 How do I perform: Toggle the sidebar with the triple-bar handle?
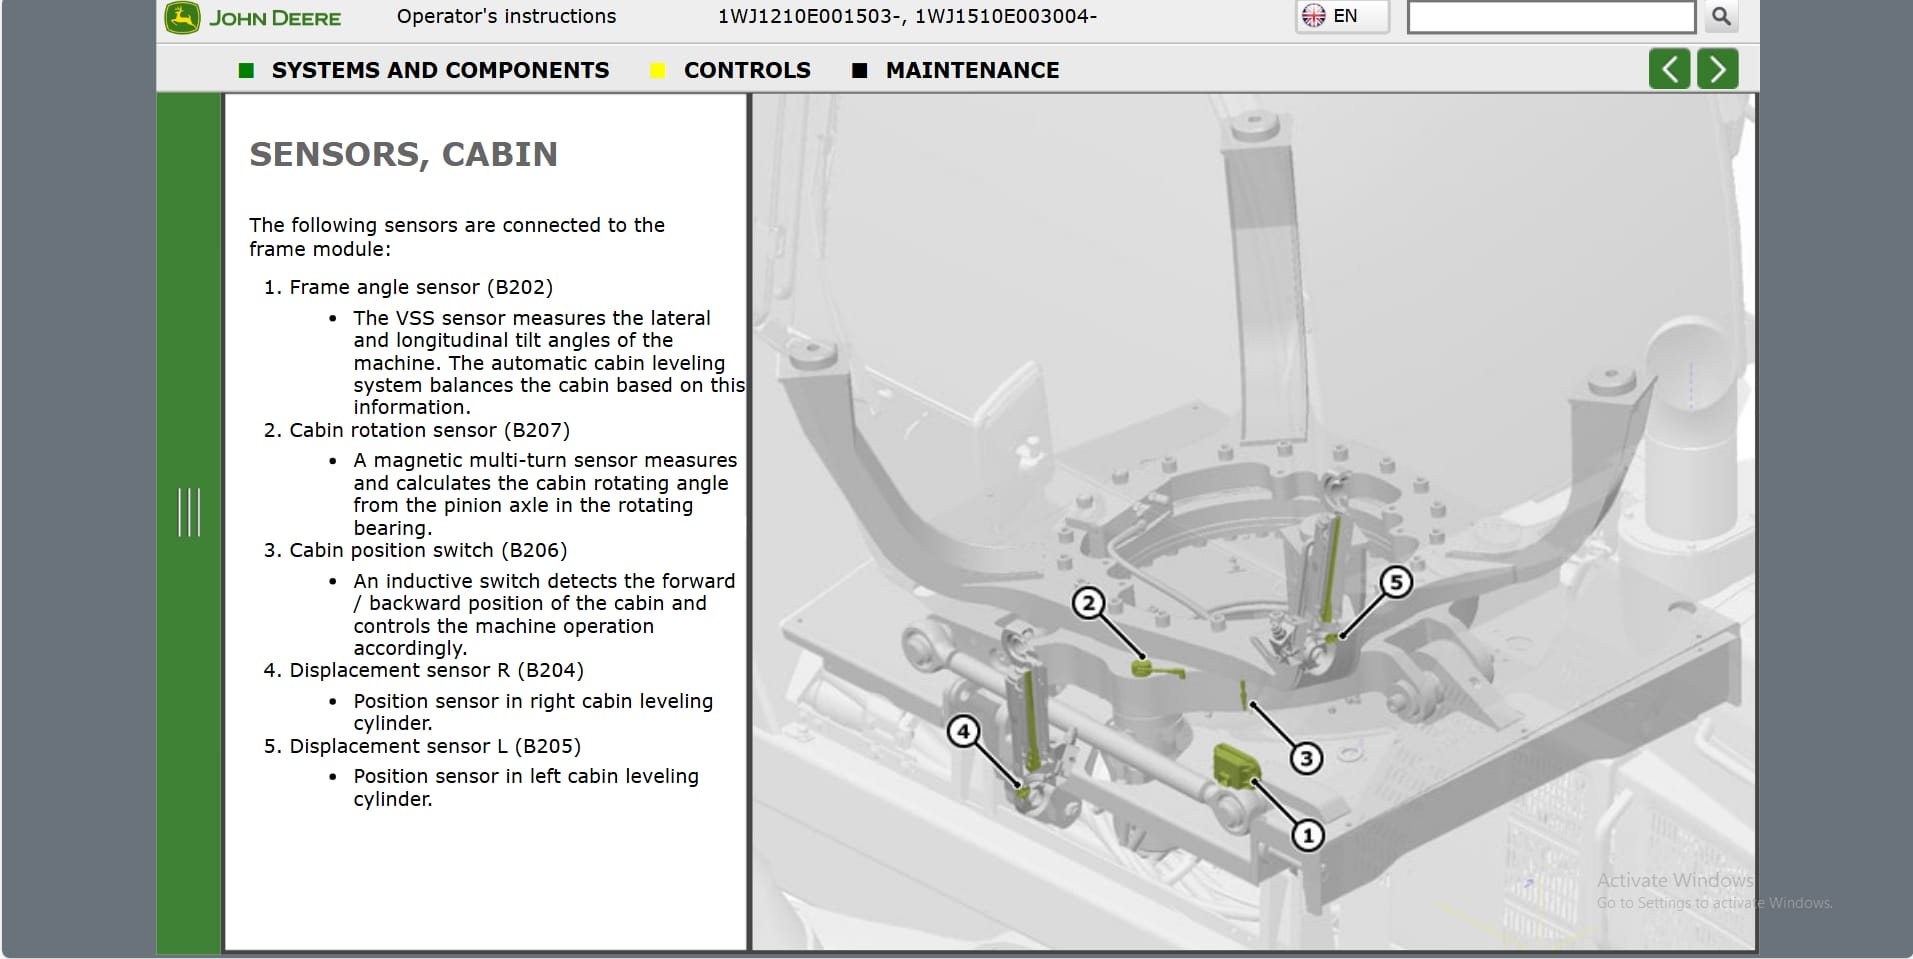click(x=189, y=513)
